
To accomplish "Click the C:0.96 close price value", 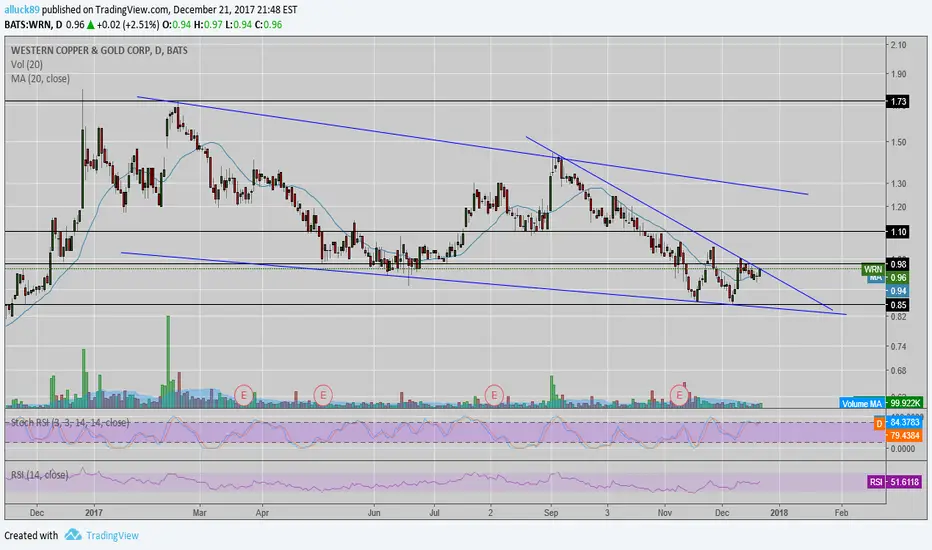I will (269, 24).
